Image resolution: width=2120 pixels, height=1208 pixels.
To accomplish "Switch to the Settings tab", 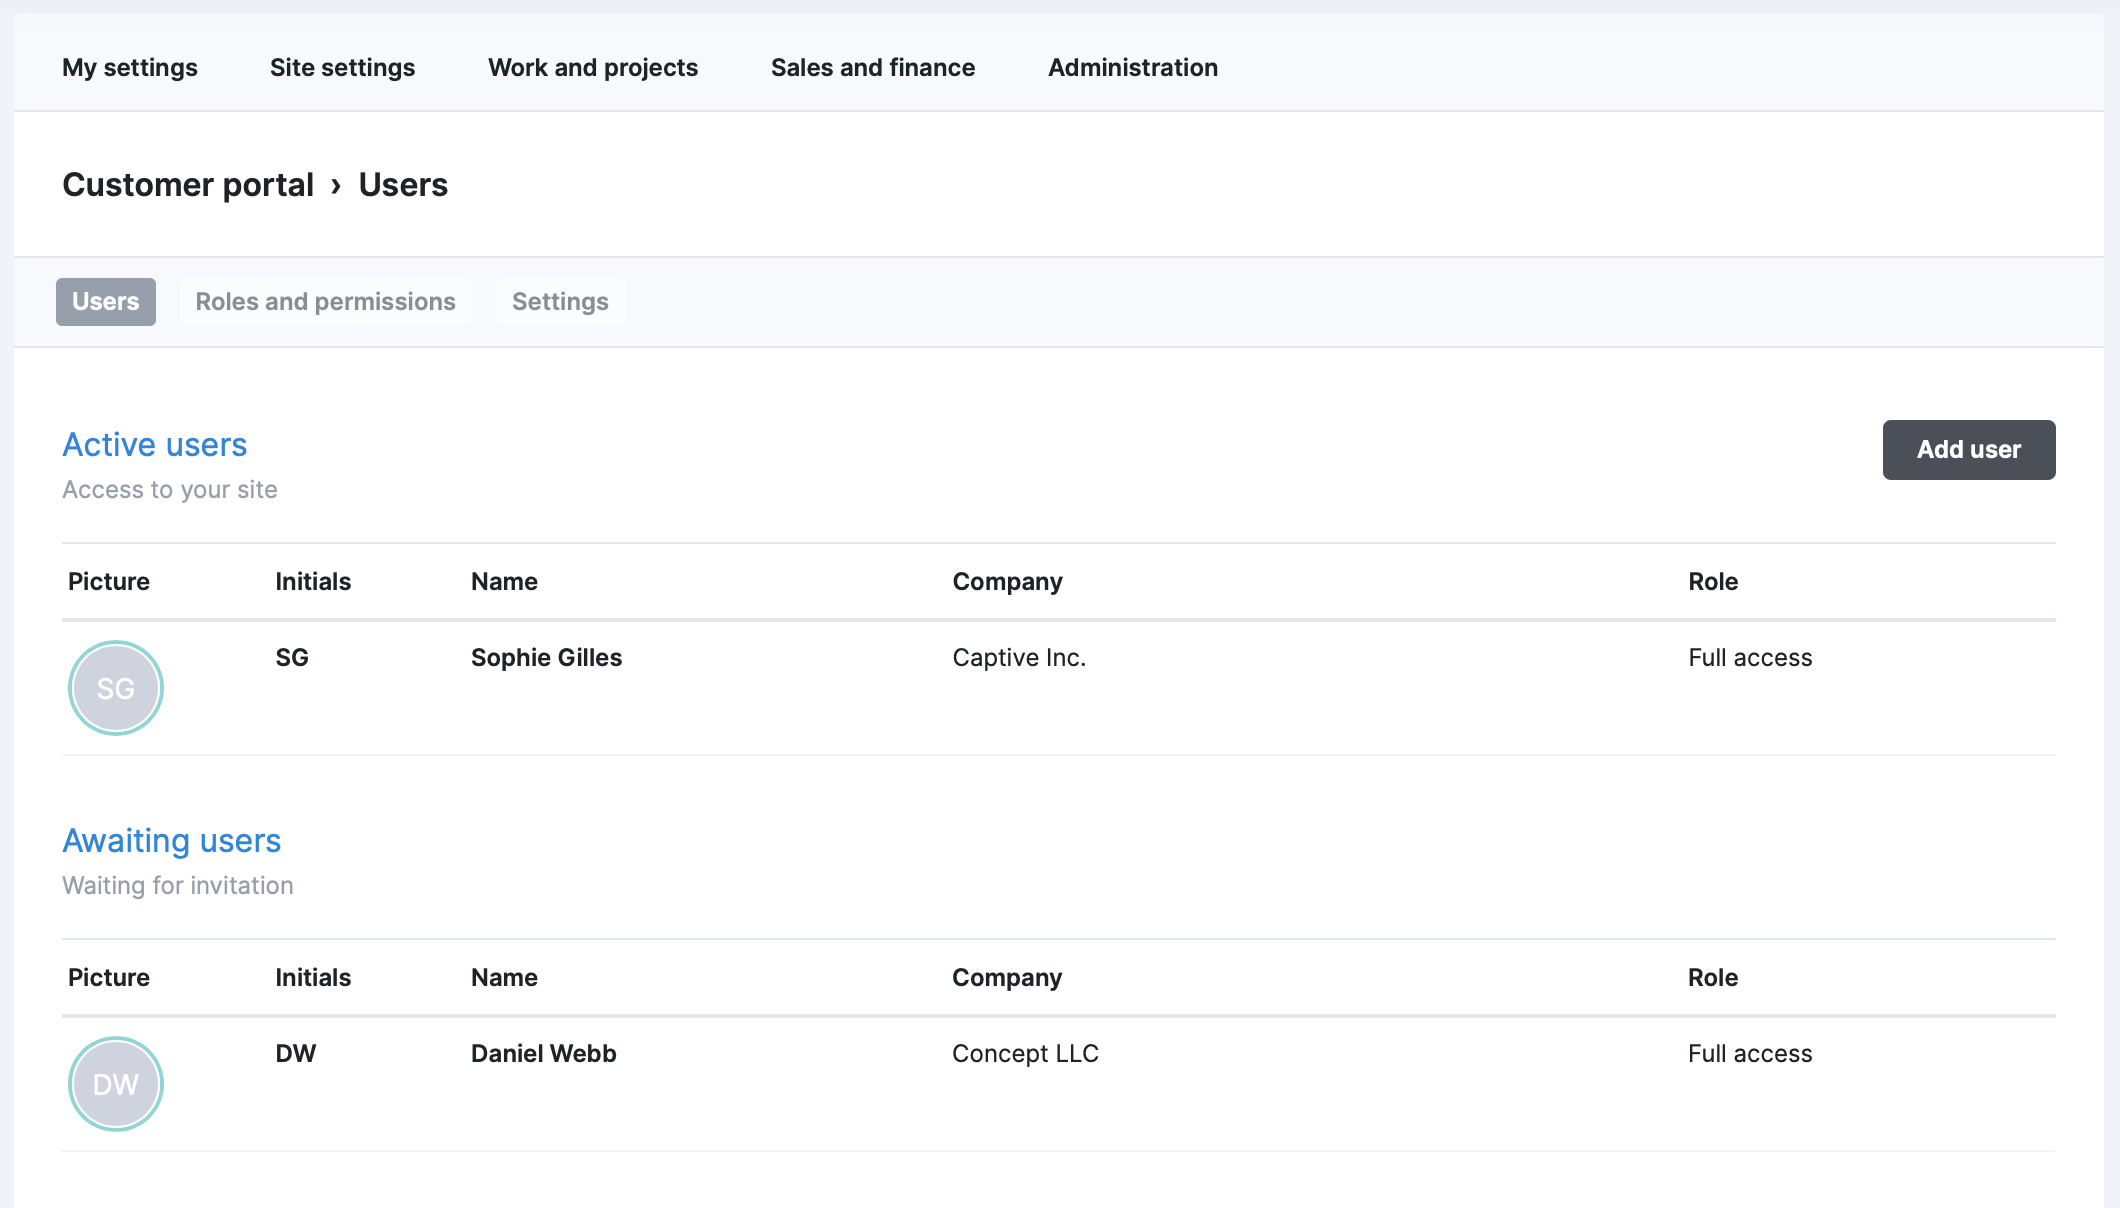I will [x=560, y=301].
